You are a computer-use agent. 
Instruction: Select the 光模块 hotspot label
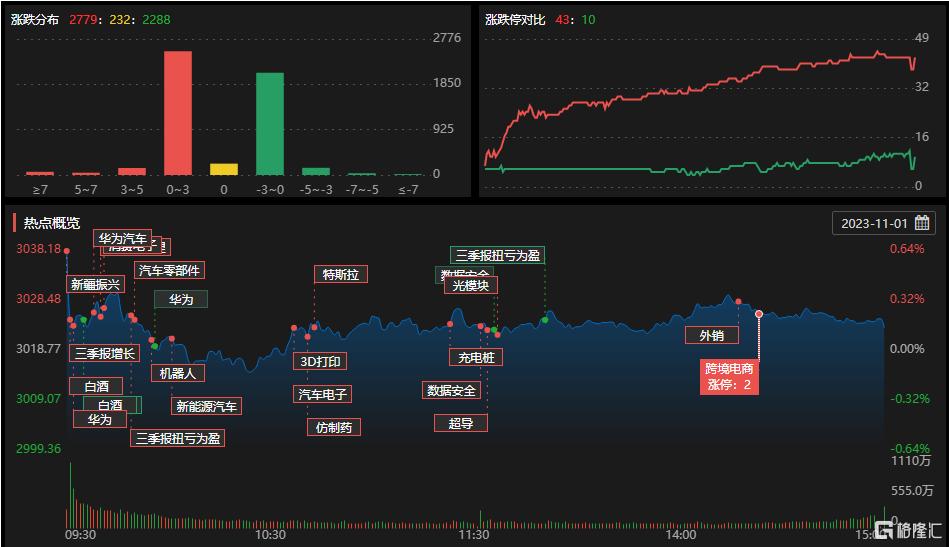click(471, 285)
